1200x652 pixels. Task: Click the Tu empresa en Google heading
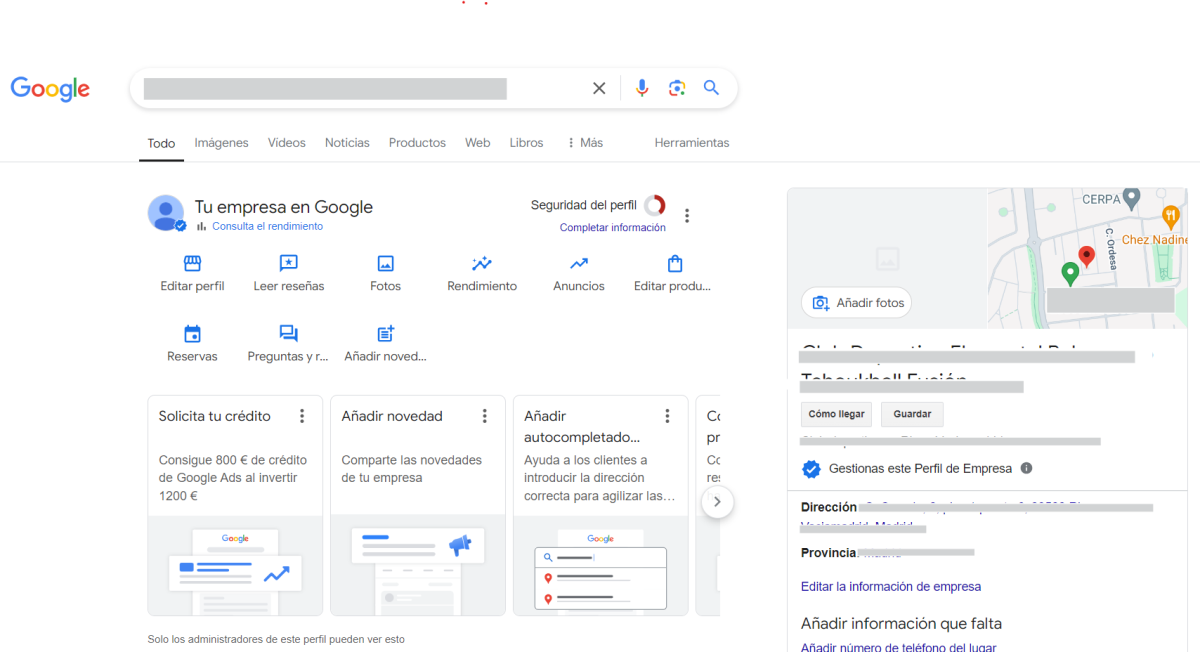tap(283, 207)
